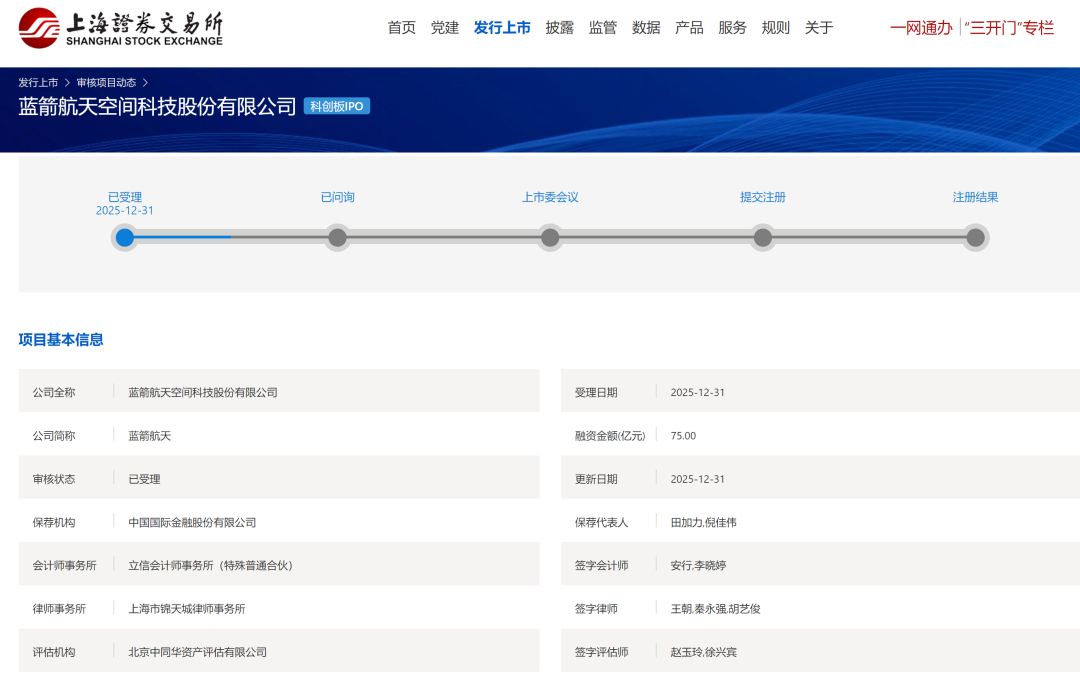
Task: Click the 一网通办 link
Action: (920, 27)
